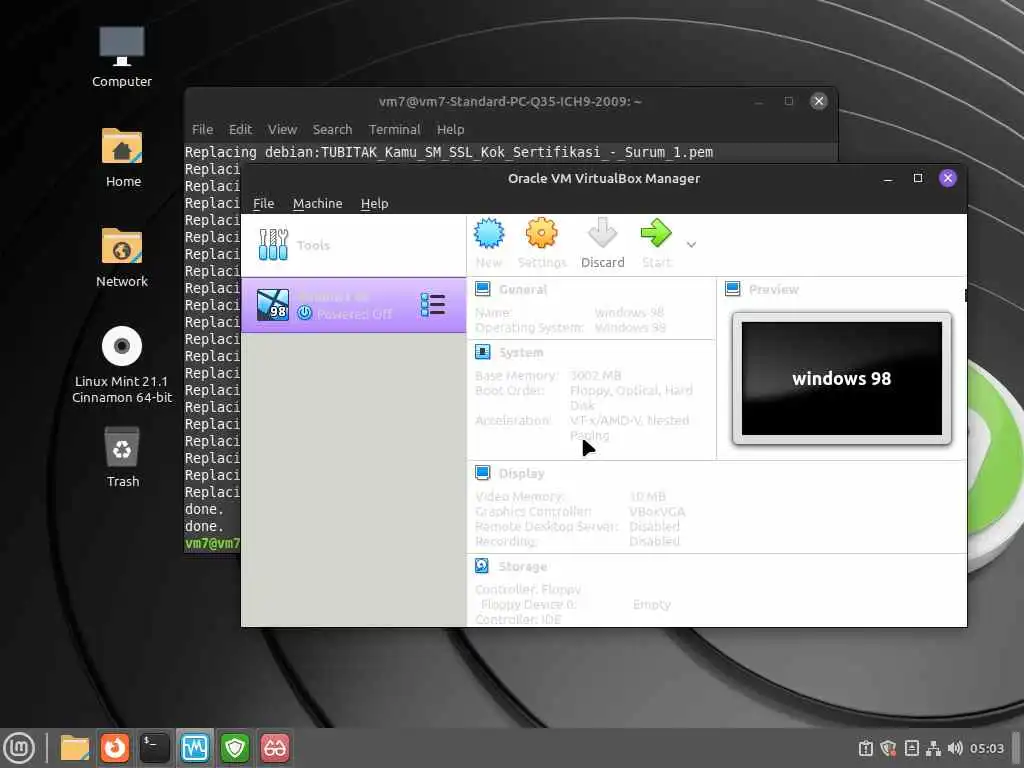
Task: Open the Network desktop icon
Action: 121,257
